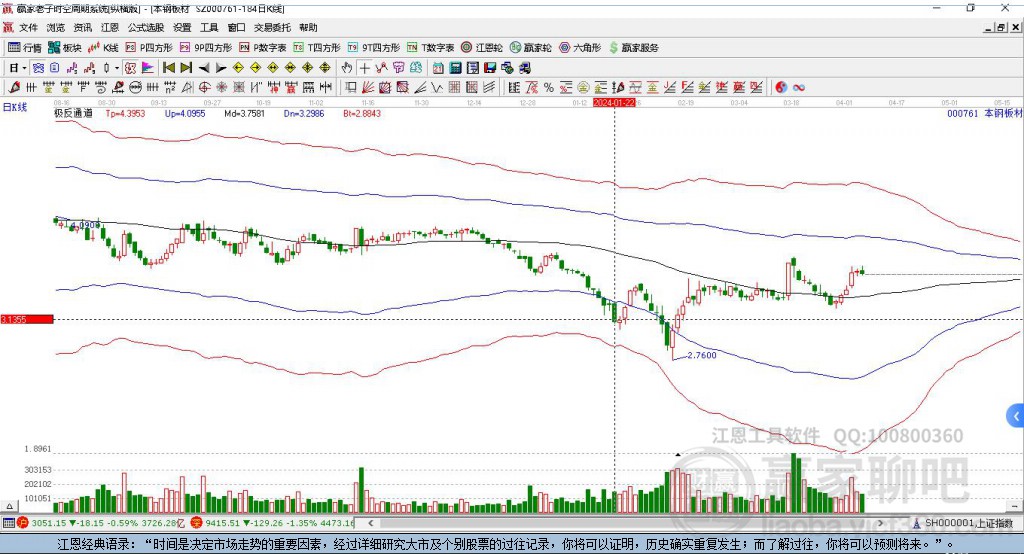This screenshot has height=554, width=1024.
Task: Click the red 2024-01-22 date marker
Action: click(613, 103)
